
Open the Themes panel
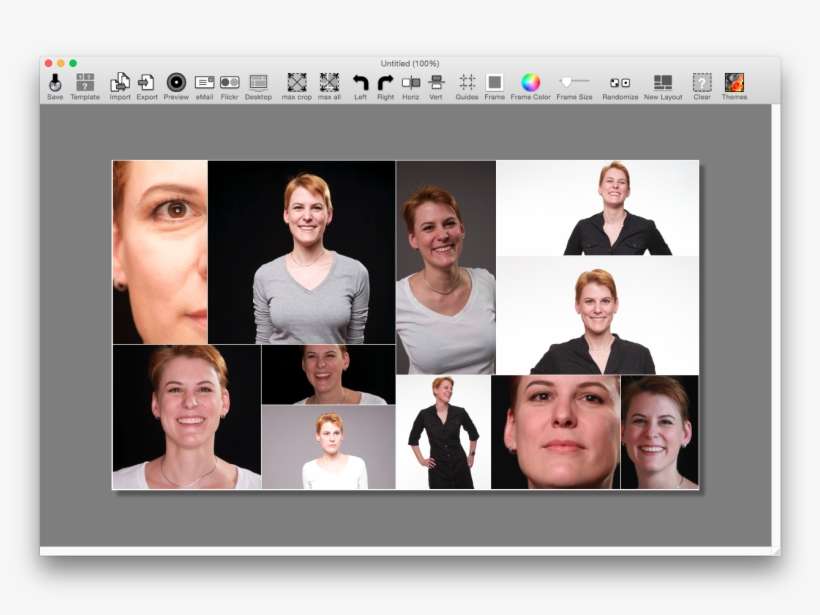pos(735,85)
